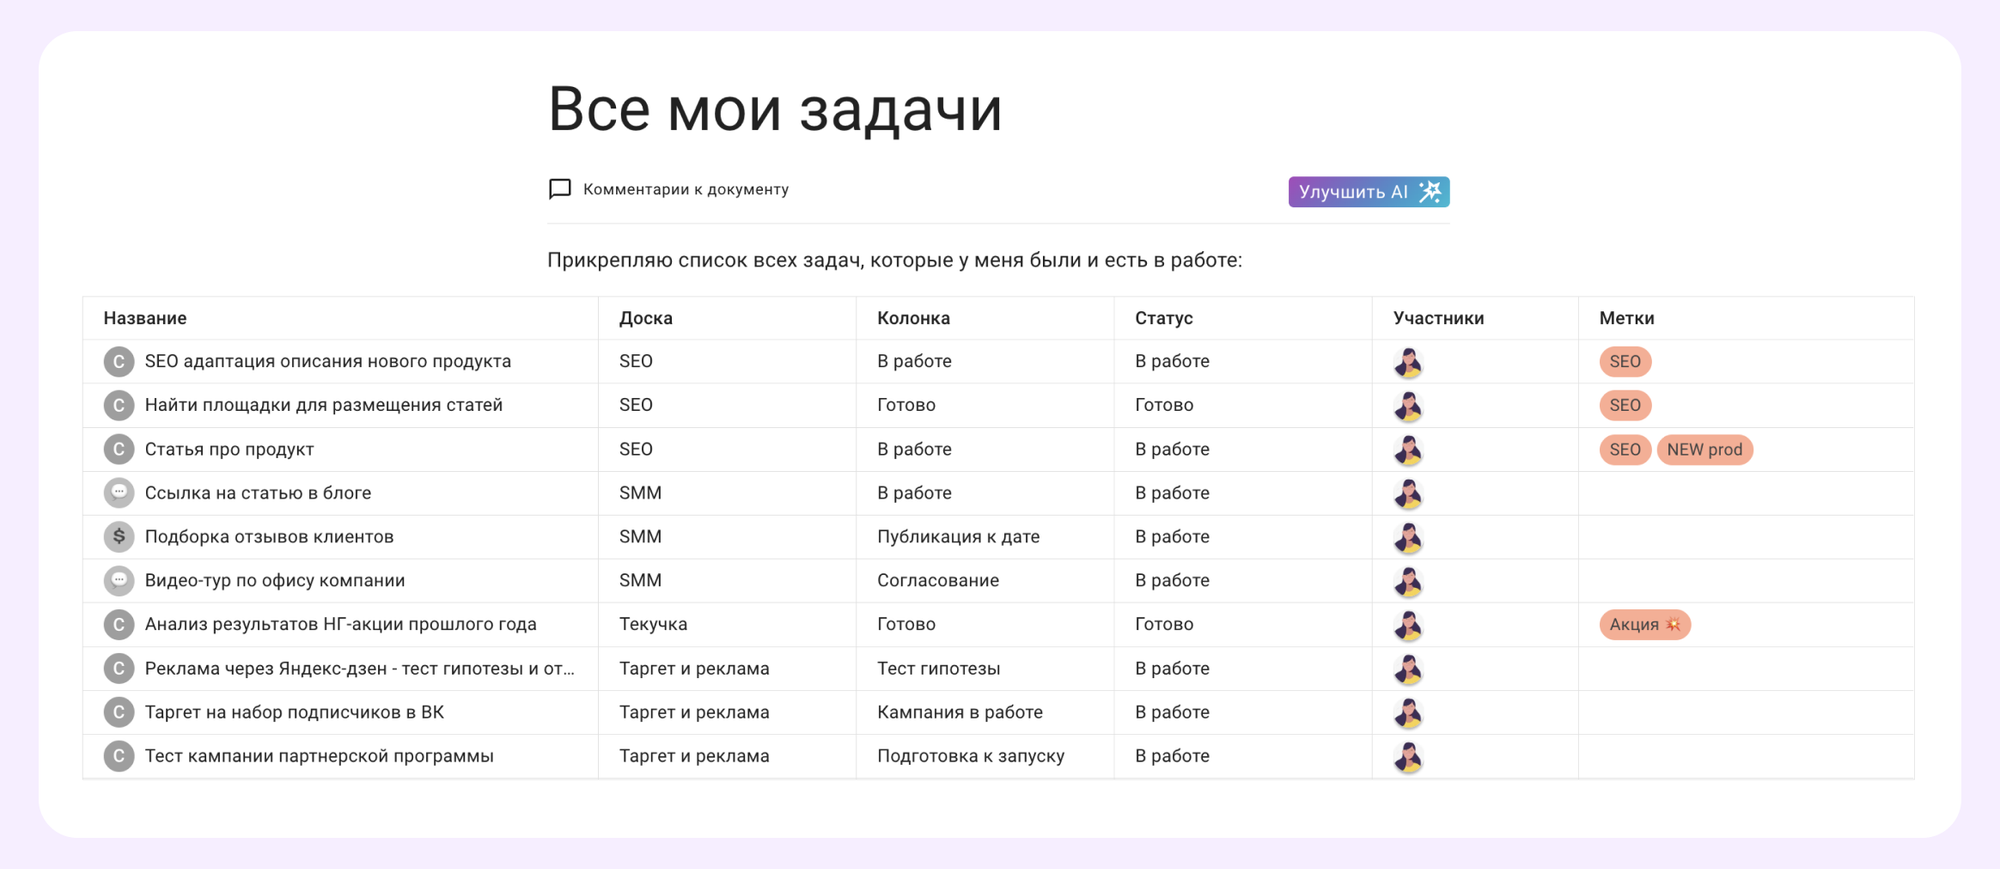Click SEO tag in Найти площадки row
This screenshot has height=869, width=2000.
pyautogui.click(x=1625, y=405)
